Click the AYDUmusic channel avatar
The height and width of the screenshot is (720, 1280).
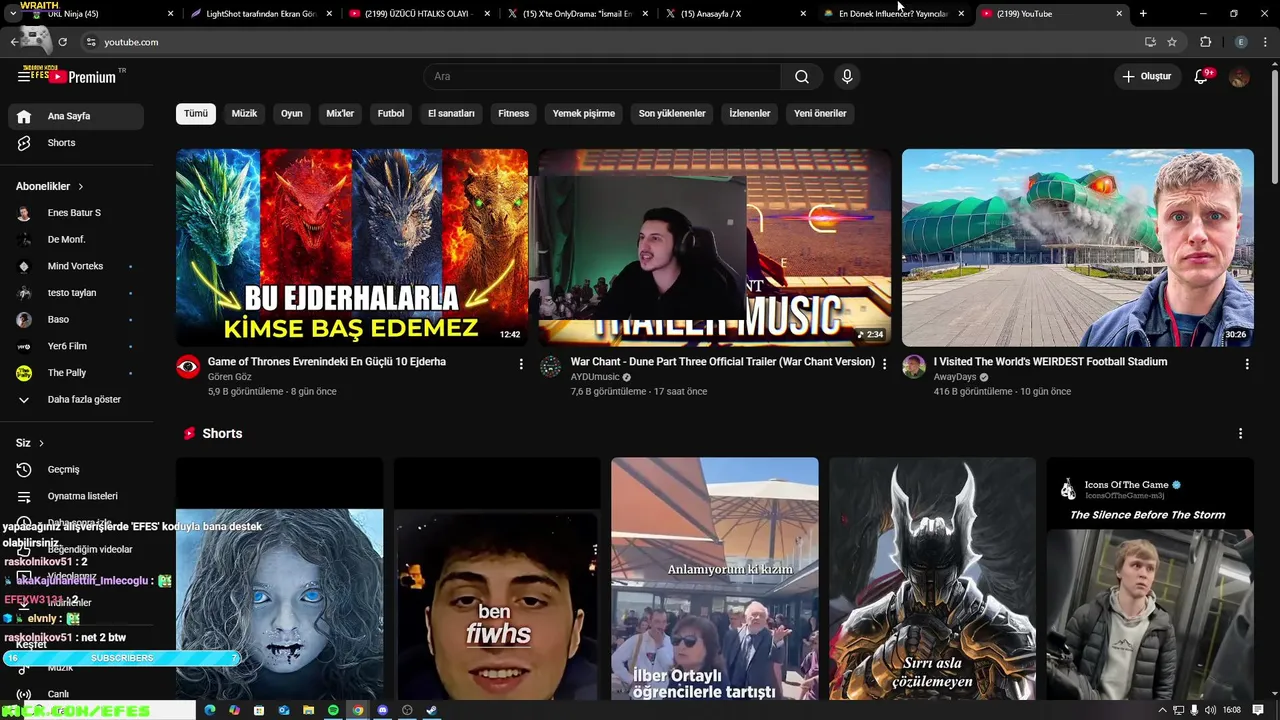point(551,366)
